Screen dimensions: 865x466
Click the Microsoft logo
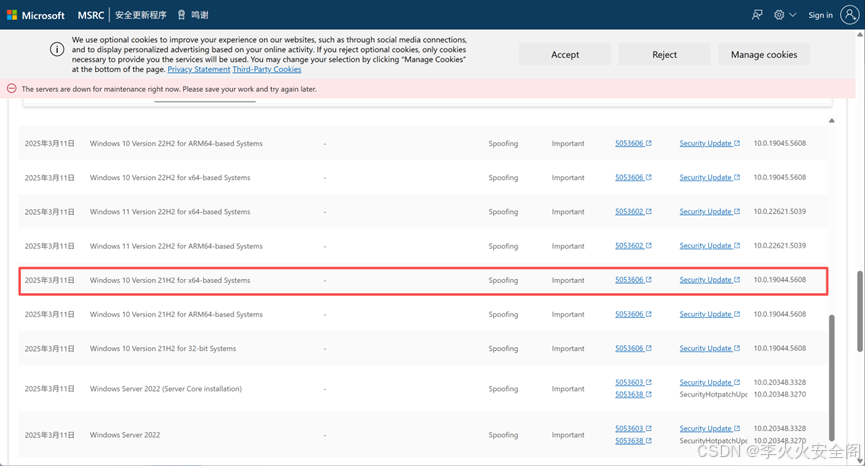(35, 15)
